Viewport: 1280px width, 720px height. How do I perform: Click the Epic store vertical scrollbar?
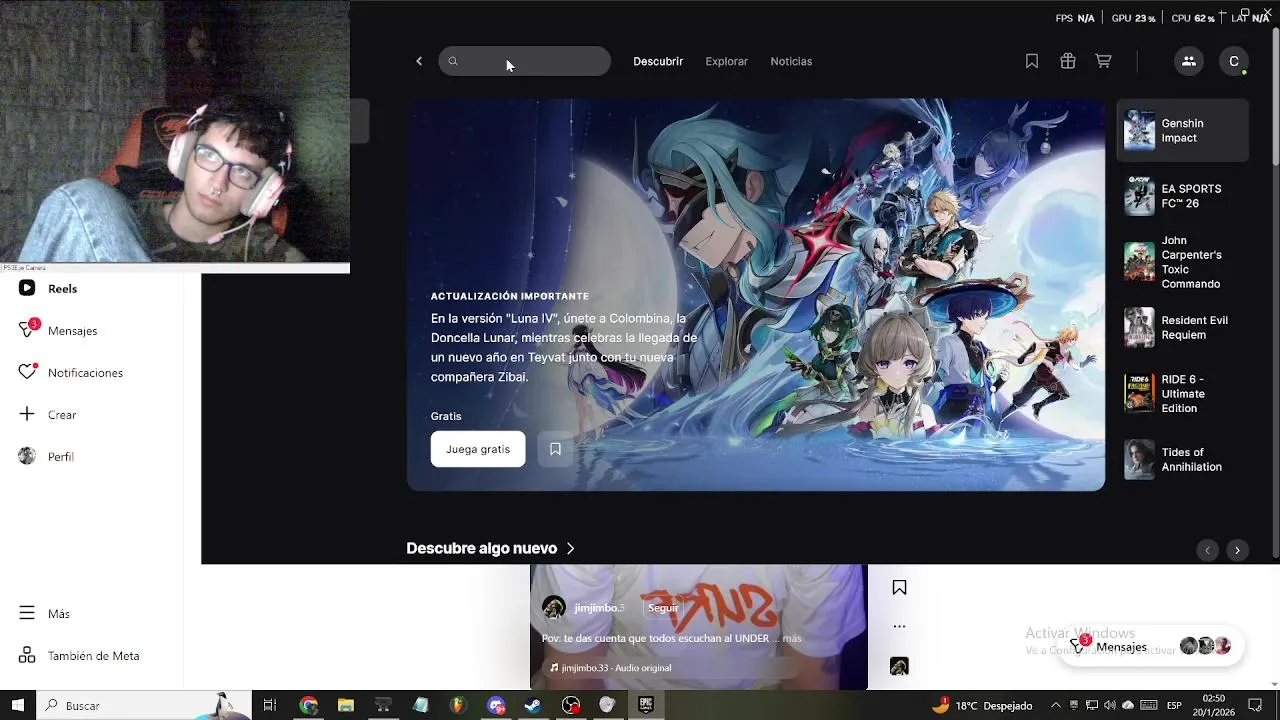1275,98
